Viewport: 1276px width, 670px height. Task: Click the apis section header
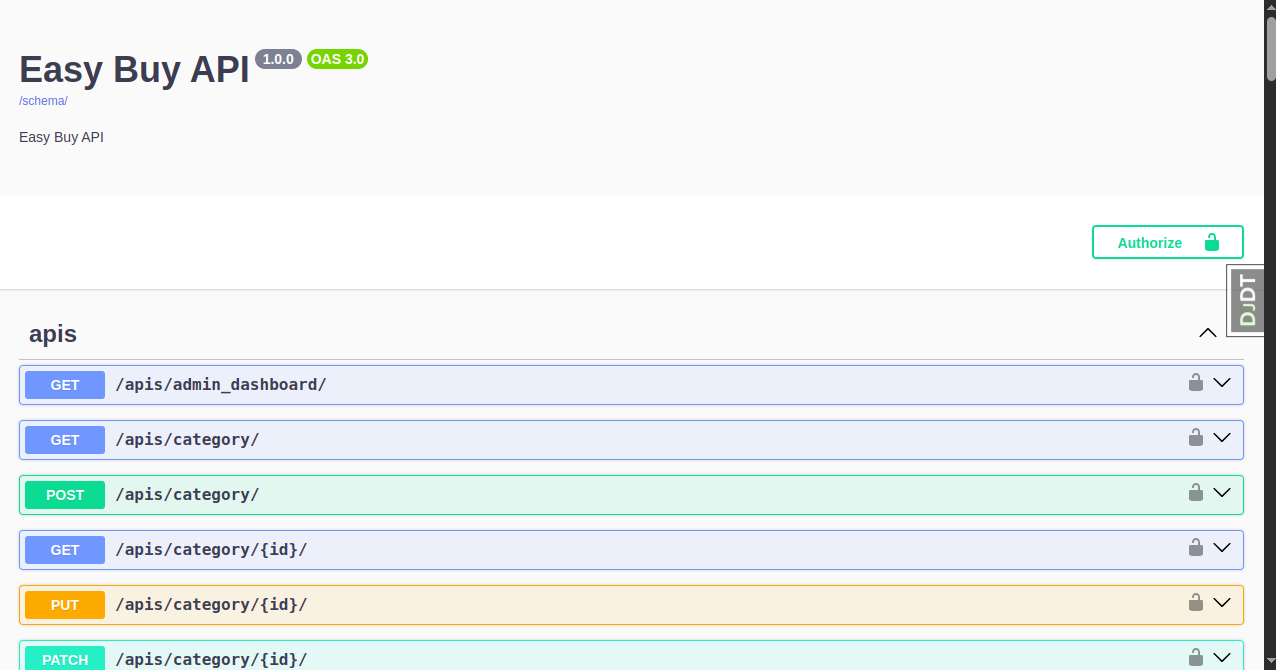click(52, 333)
